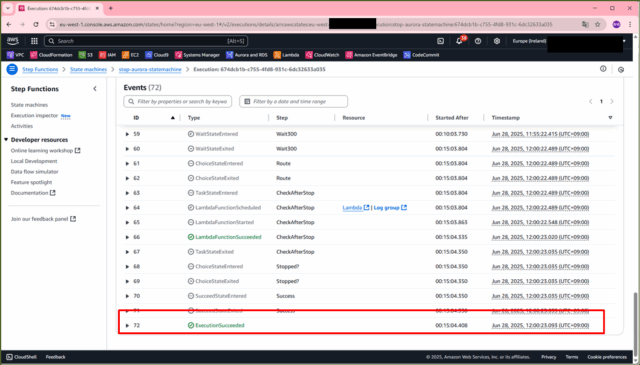
Task: Open the Amazon EventBridge shortcut
Action: pos(371,55)
